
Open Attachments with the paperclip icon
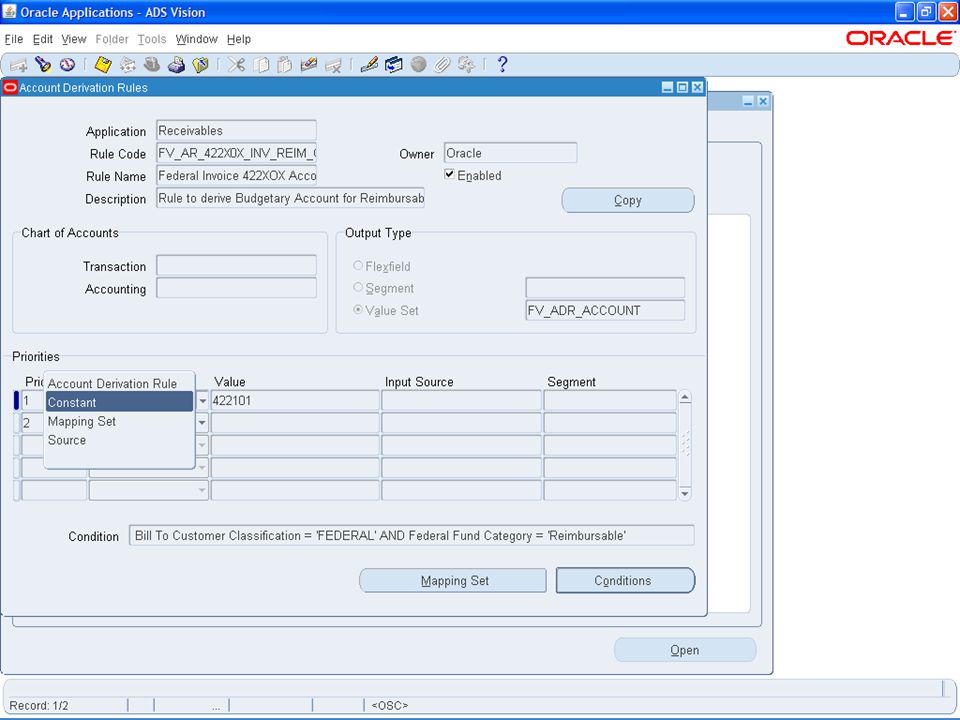[x=442, y=64]
